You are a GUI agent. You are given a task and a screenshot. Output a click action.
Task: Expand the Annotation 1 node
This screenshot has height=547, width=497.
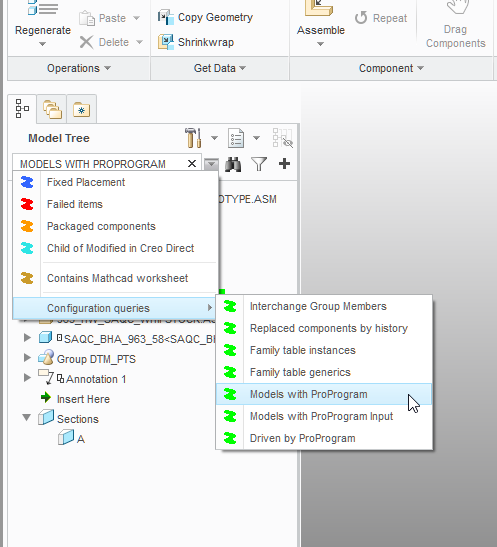[x=27, y=378]
